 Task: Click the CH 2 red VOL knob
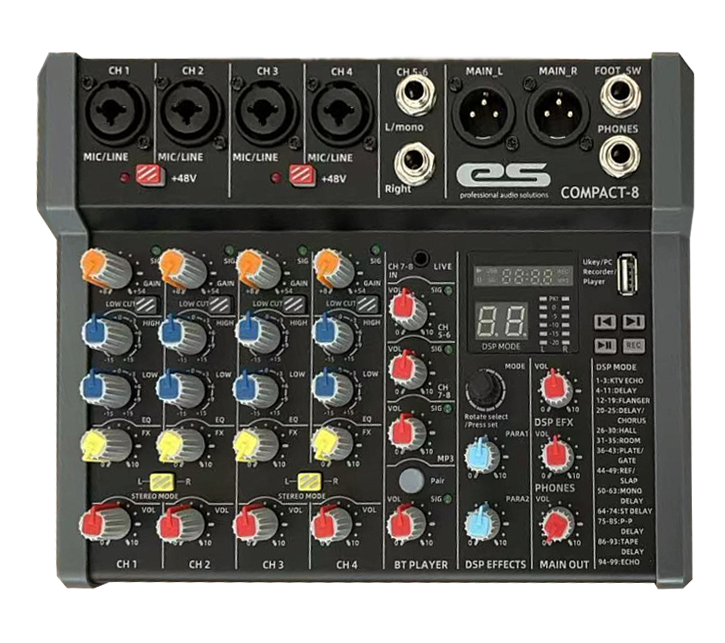181,524
